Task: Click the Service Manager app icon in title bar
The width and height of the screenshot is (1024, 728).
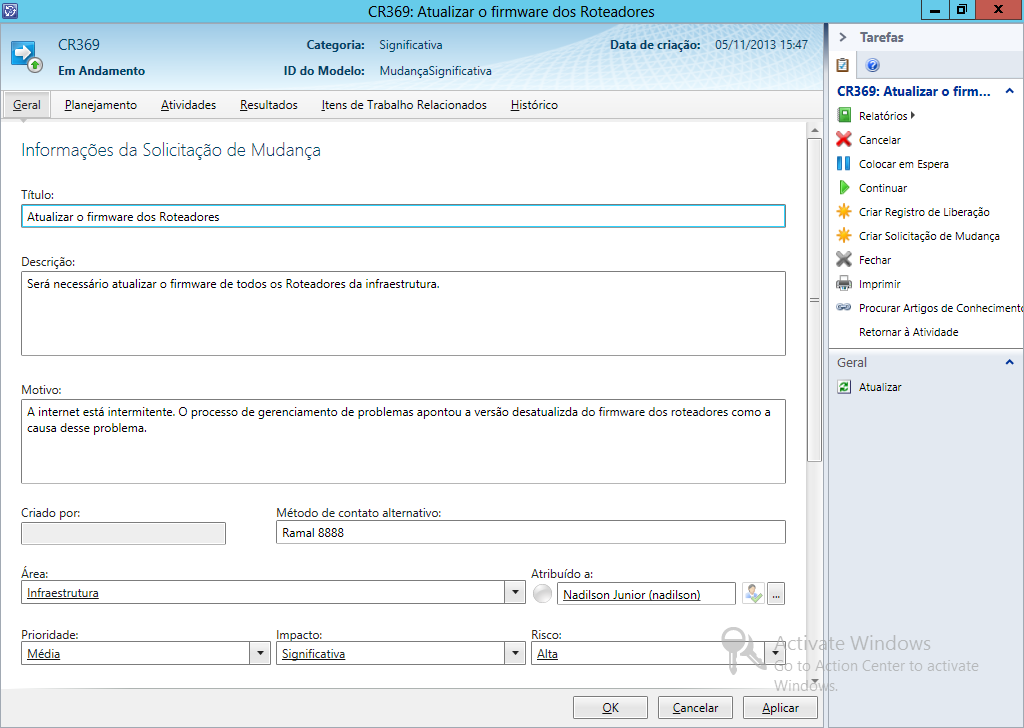Action: 10,10
